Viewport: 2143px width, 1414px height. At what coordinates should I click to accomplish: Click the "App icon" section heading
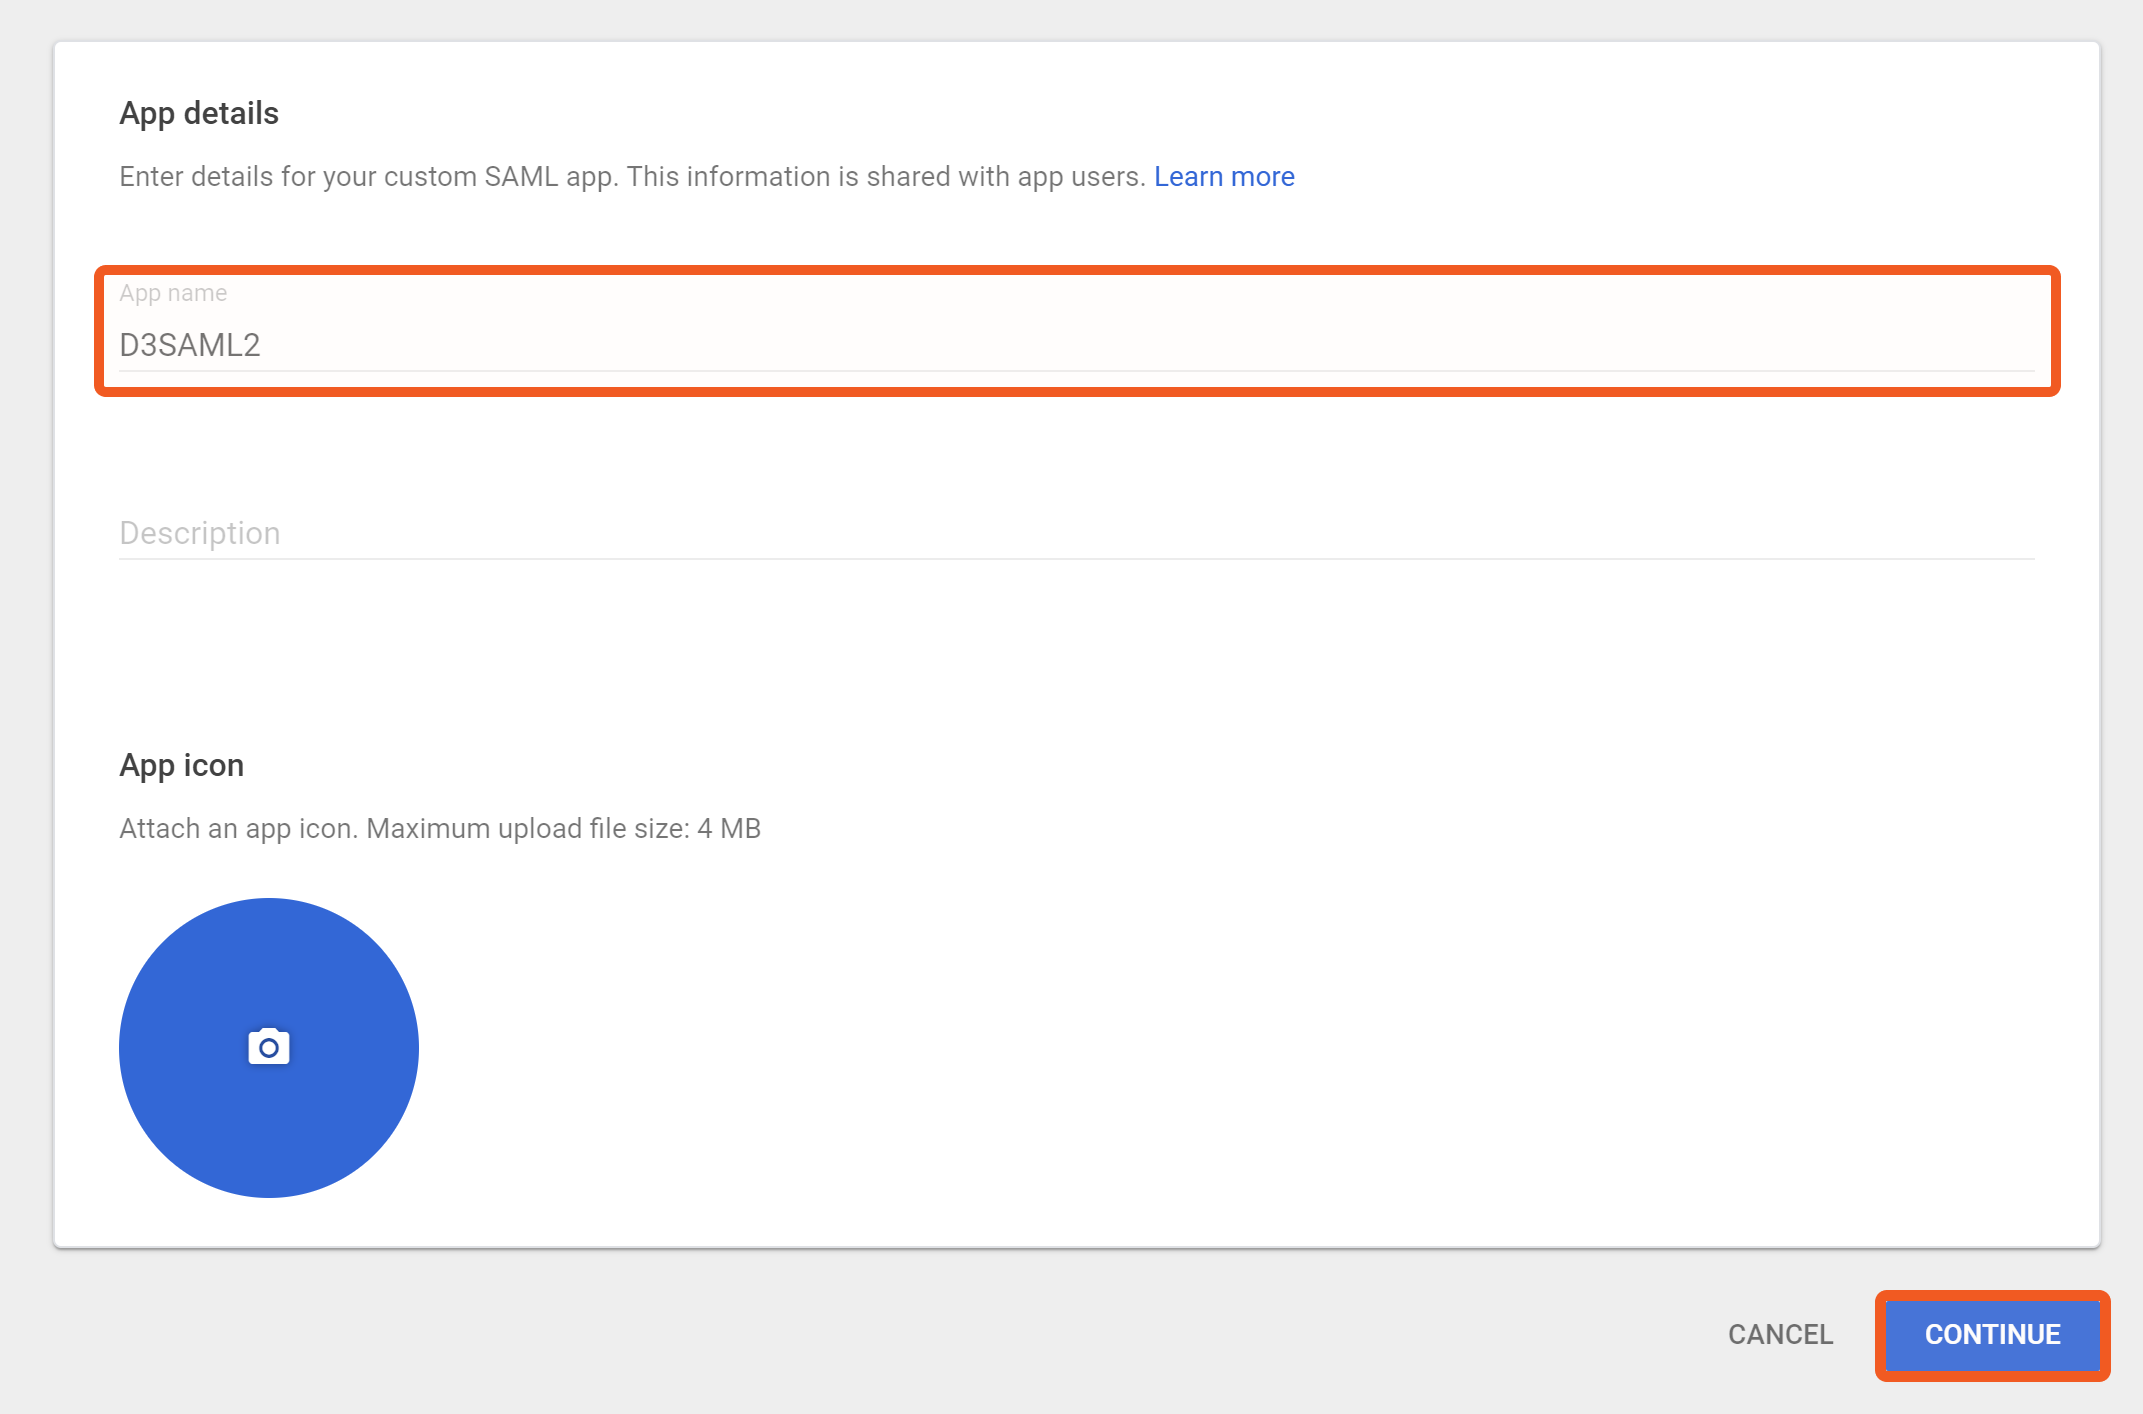181,765
